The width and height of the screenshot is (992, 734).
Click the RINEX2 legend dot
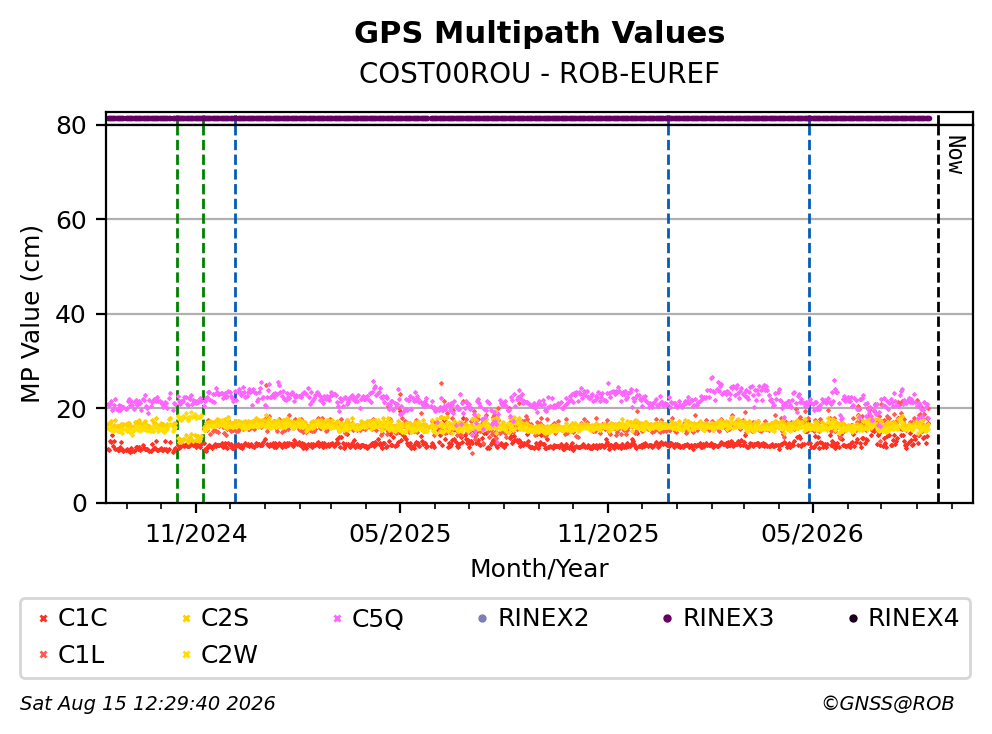[x=483, y=618]
